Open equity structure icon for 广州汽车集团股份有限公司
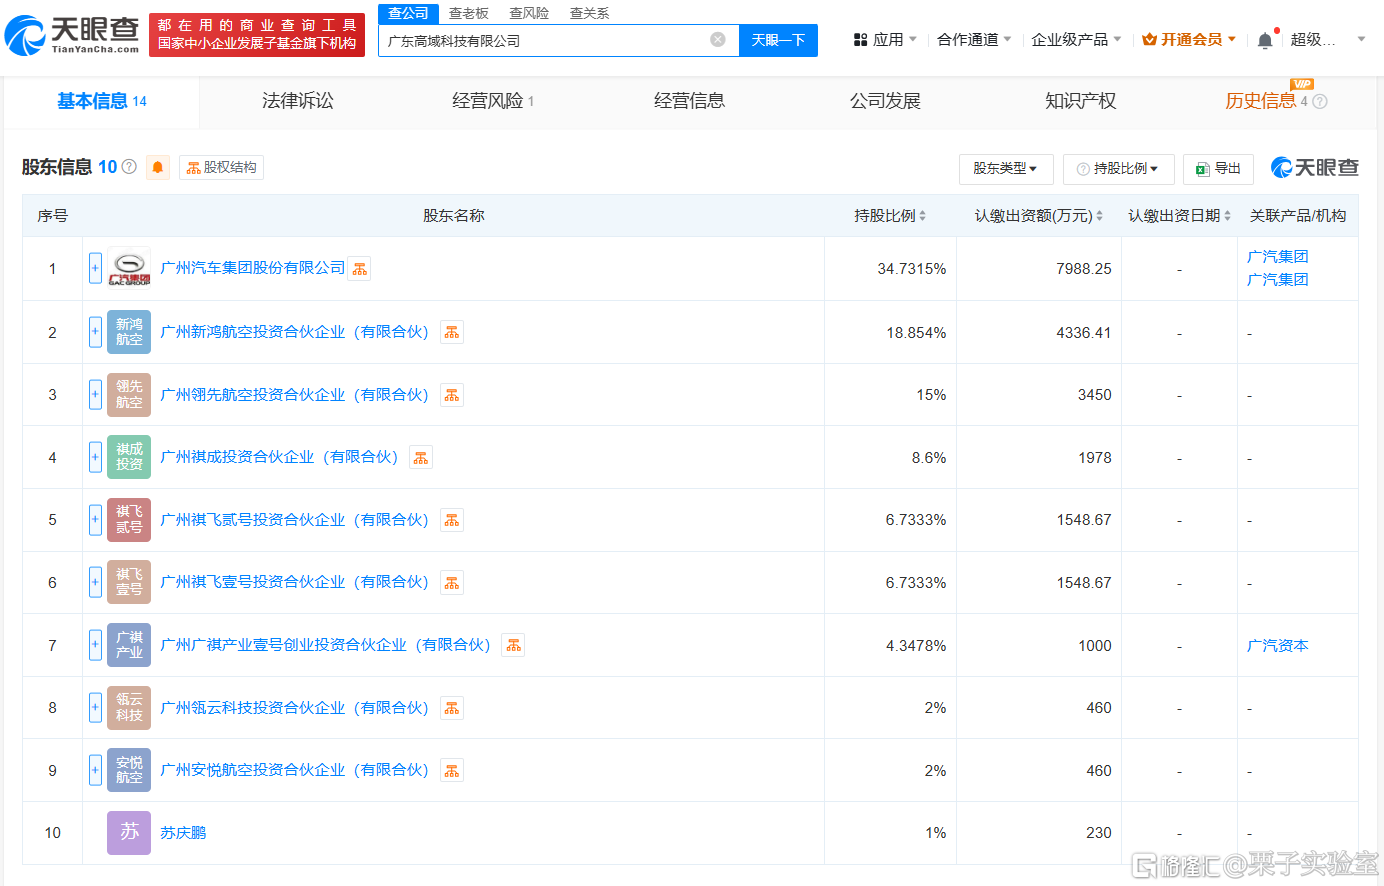 click(x=360, y=269)
